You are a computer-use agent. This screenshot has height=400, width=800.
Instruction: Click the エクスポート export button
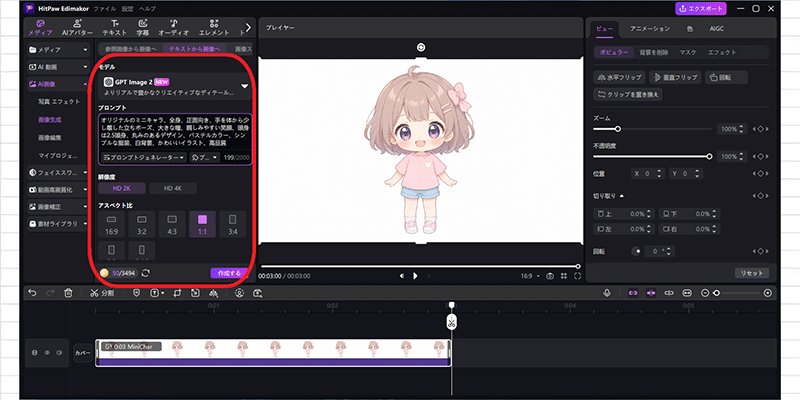(x=701, y=9)
